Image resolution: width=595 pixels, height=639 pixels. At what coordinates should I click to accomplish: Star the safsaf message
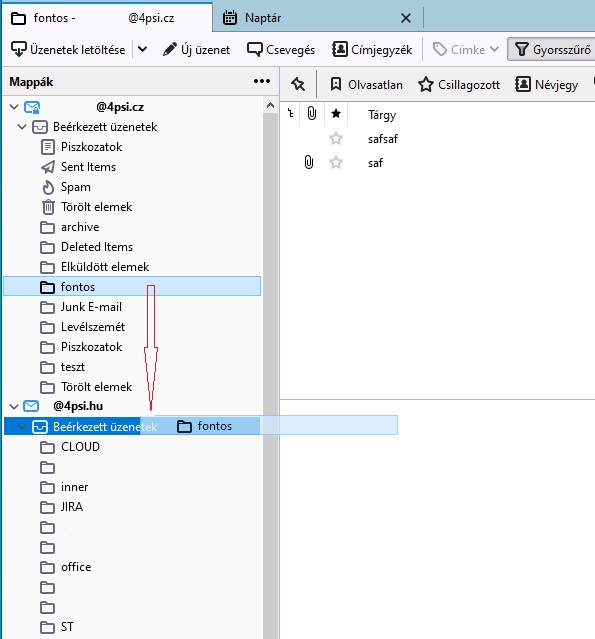click(336, 139)
